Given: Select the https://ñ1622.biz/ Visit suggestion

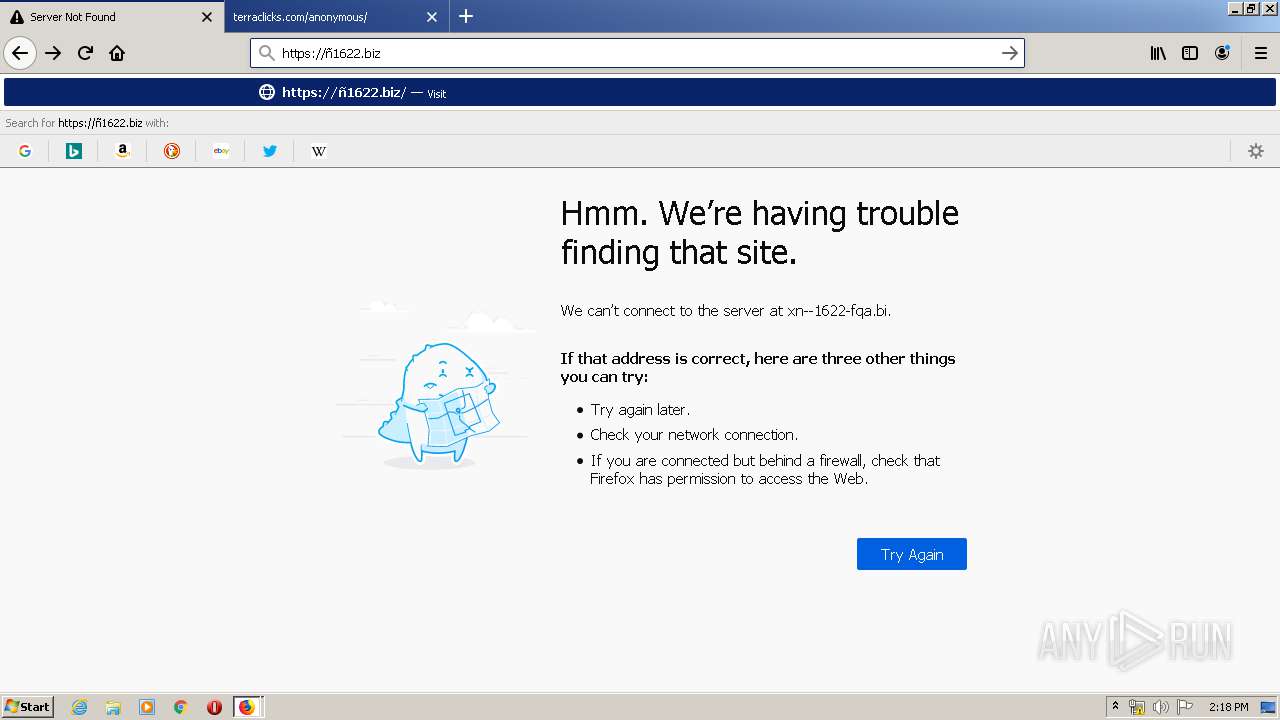Looking at the screenshot, I should pos(640,92).
